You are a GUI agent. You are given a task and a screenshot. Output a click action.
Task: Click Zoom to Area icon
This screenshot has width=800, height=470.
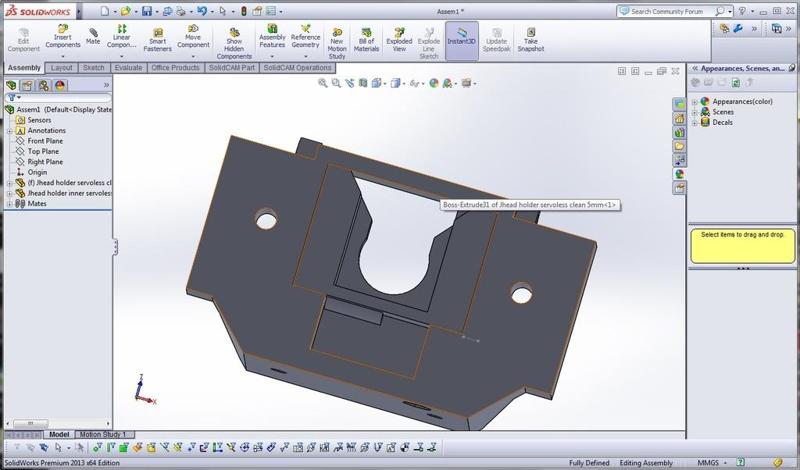pos(336,83)
